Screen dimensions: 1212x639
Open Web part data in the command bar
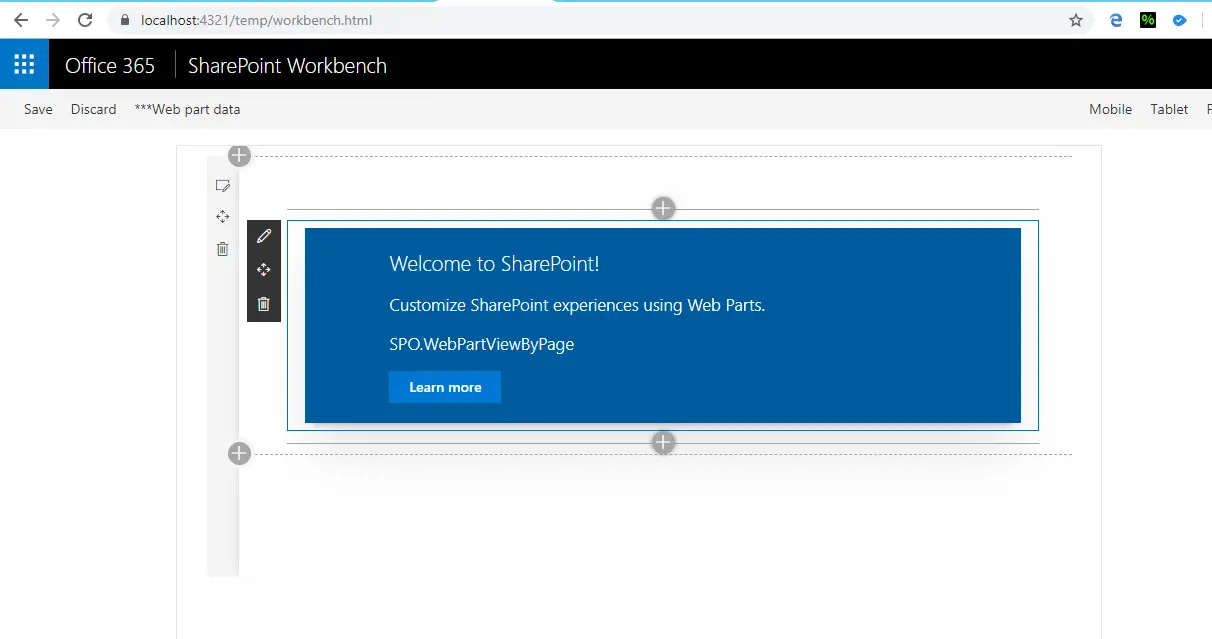(x=187, y=109)
